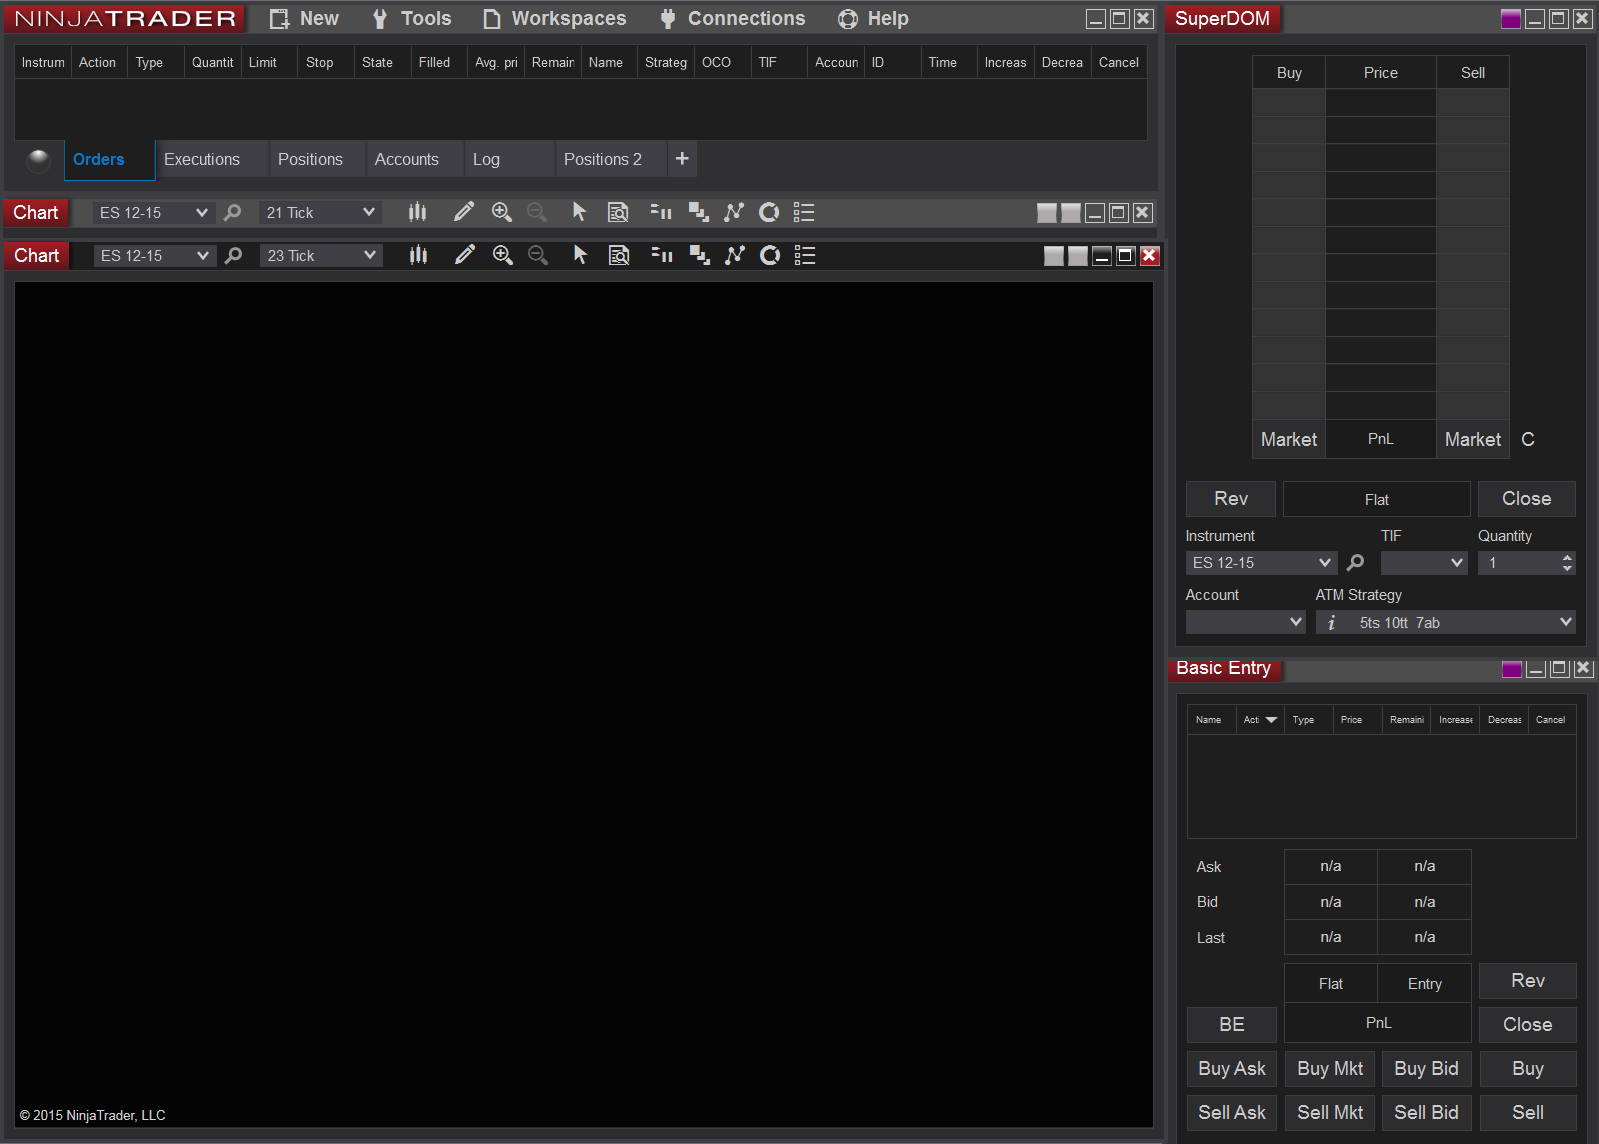Screen dimensions: 1599x1144
Task: Click Market under the SuperDOM Buy column
Action: pyautogui.click(x=1289, y=439)
